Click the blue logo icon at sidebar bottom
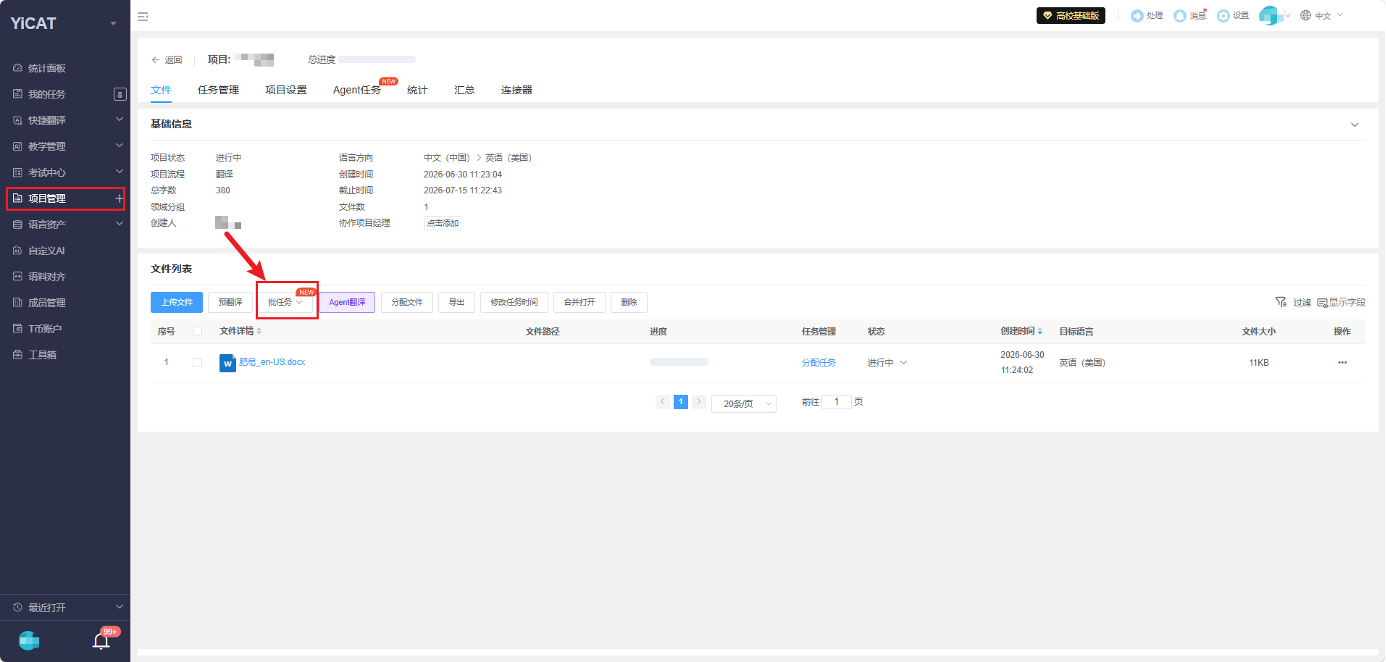1386x662 pixels. pos(29,641)
